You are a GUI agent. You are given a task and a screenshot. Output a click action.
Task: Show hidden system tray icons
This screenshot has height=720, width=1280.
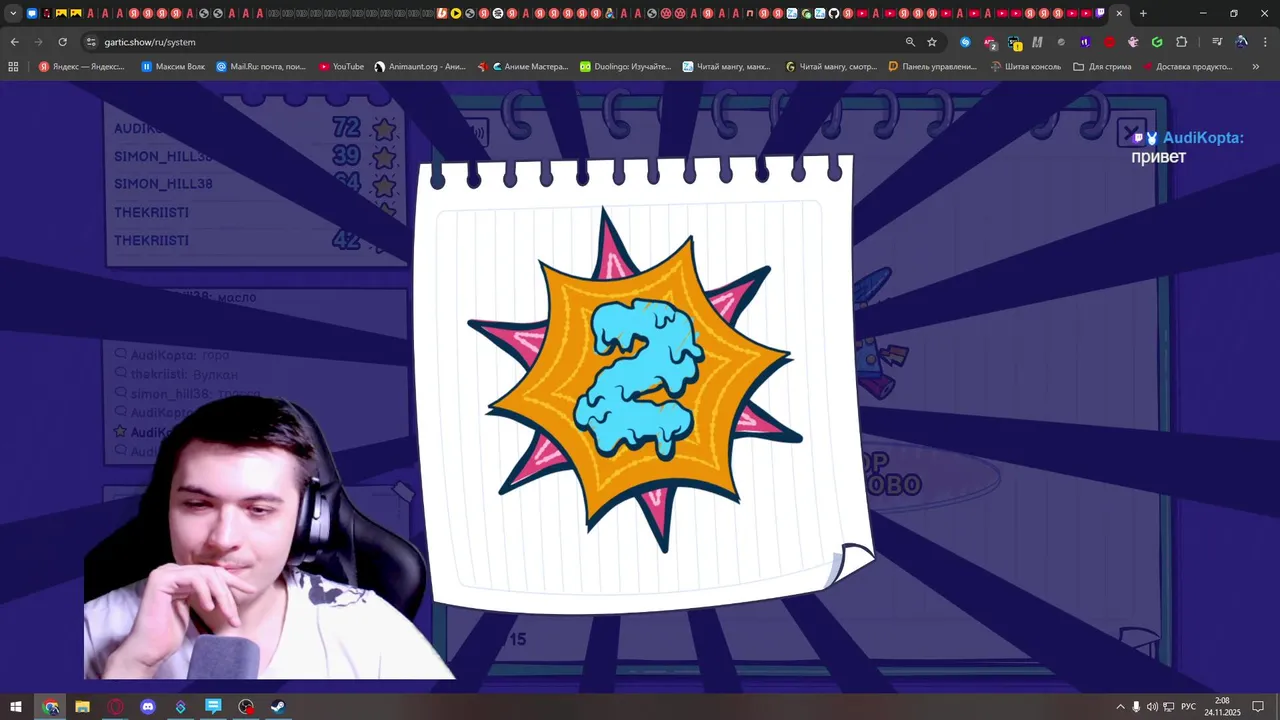click(x=1120, y=707)
